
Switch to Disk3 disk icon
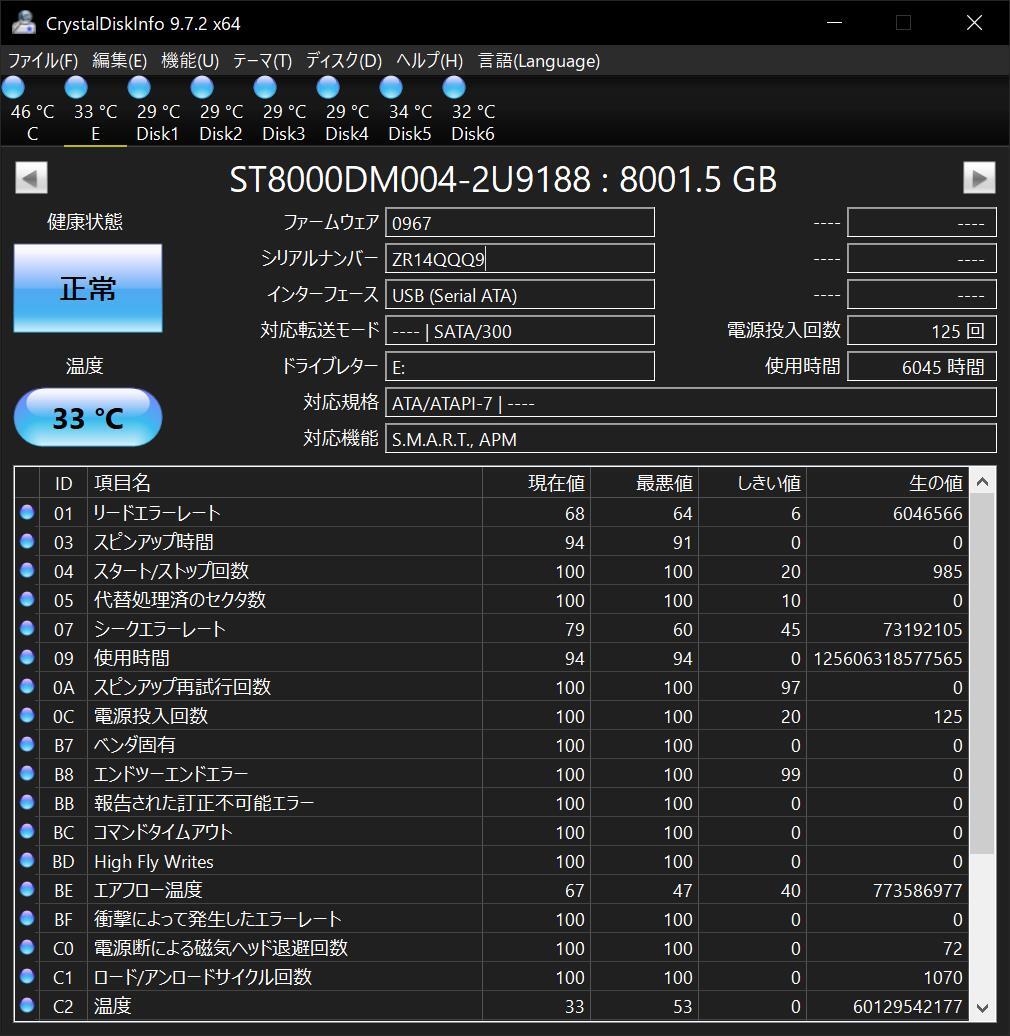tap(265, 88)
